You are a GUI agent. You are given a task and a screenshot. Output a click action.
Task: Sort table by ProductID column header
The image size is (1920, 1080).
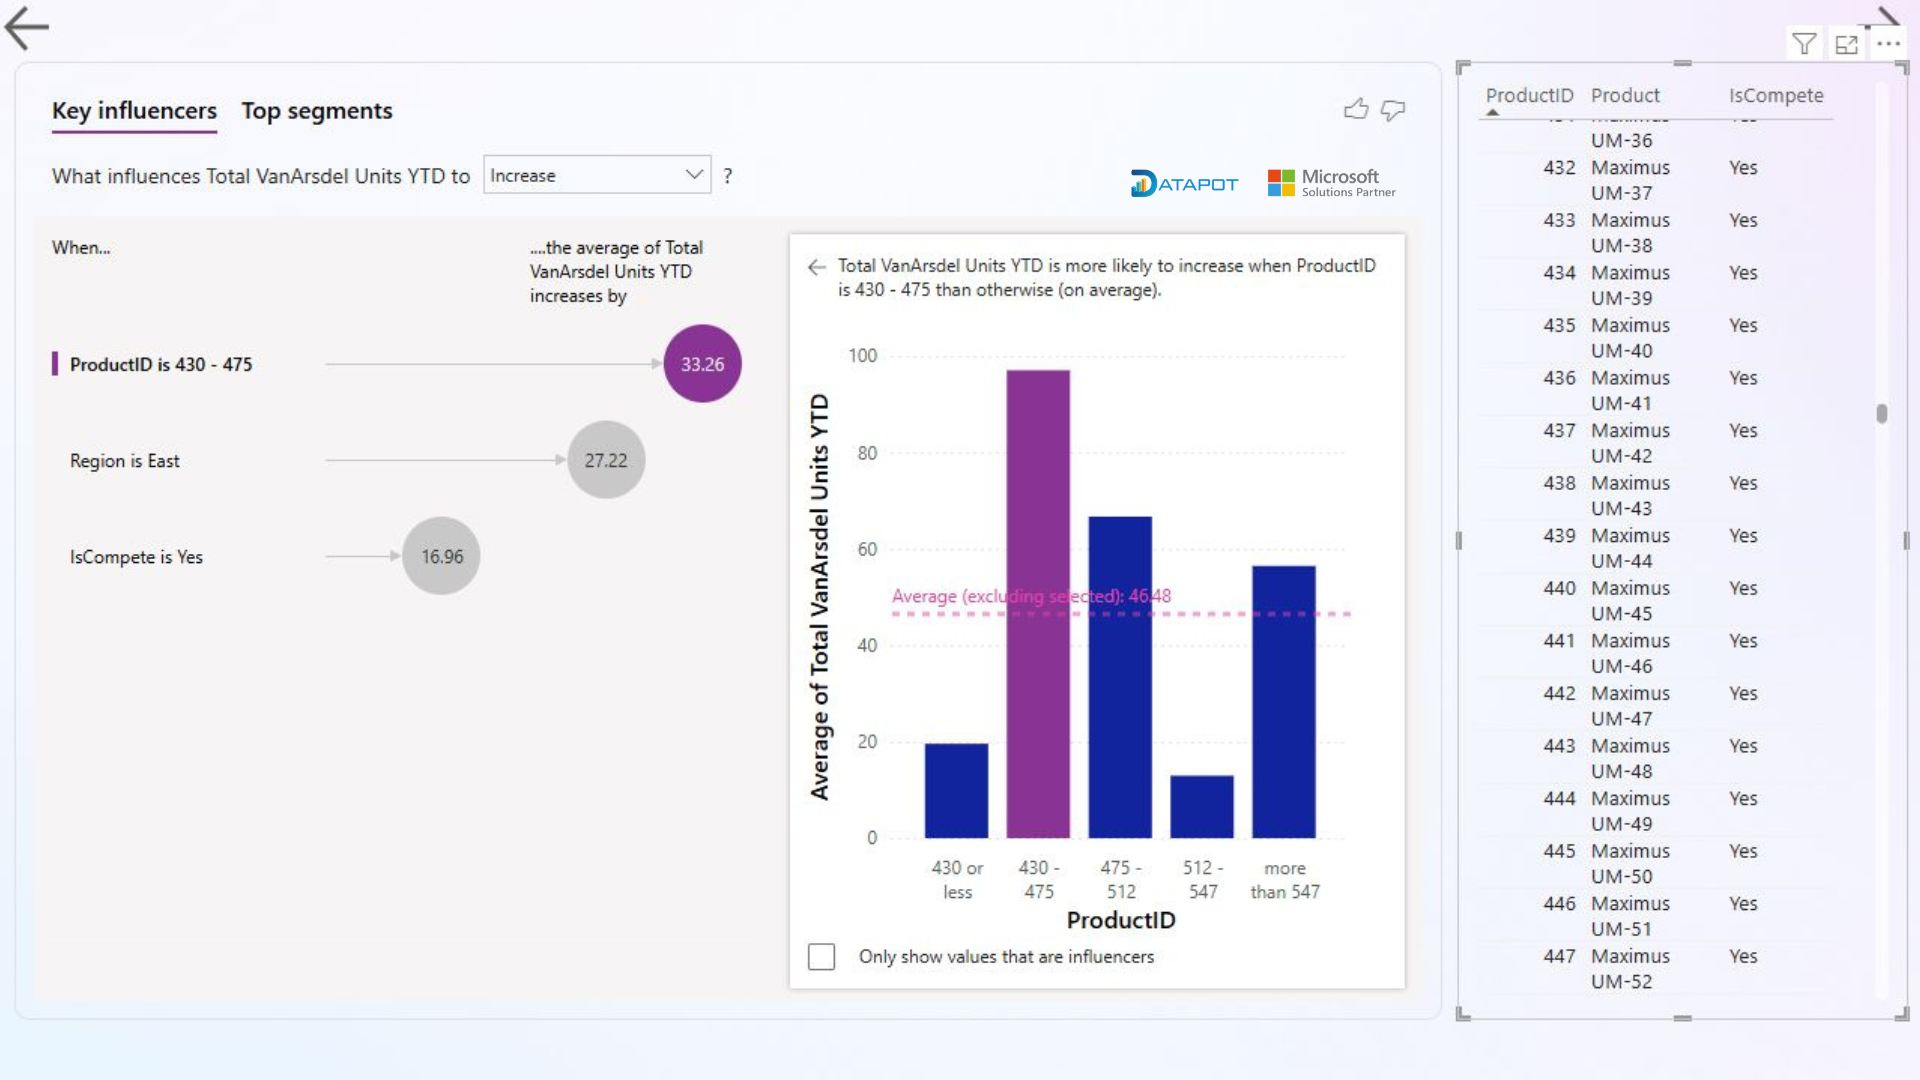[x=1529, y=96]
